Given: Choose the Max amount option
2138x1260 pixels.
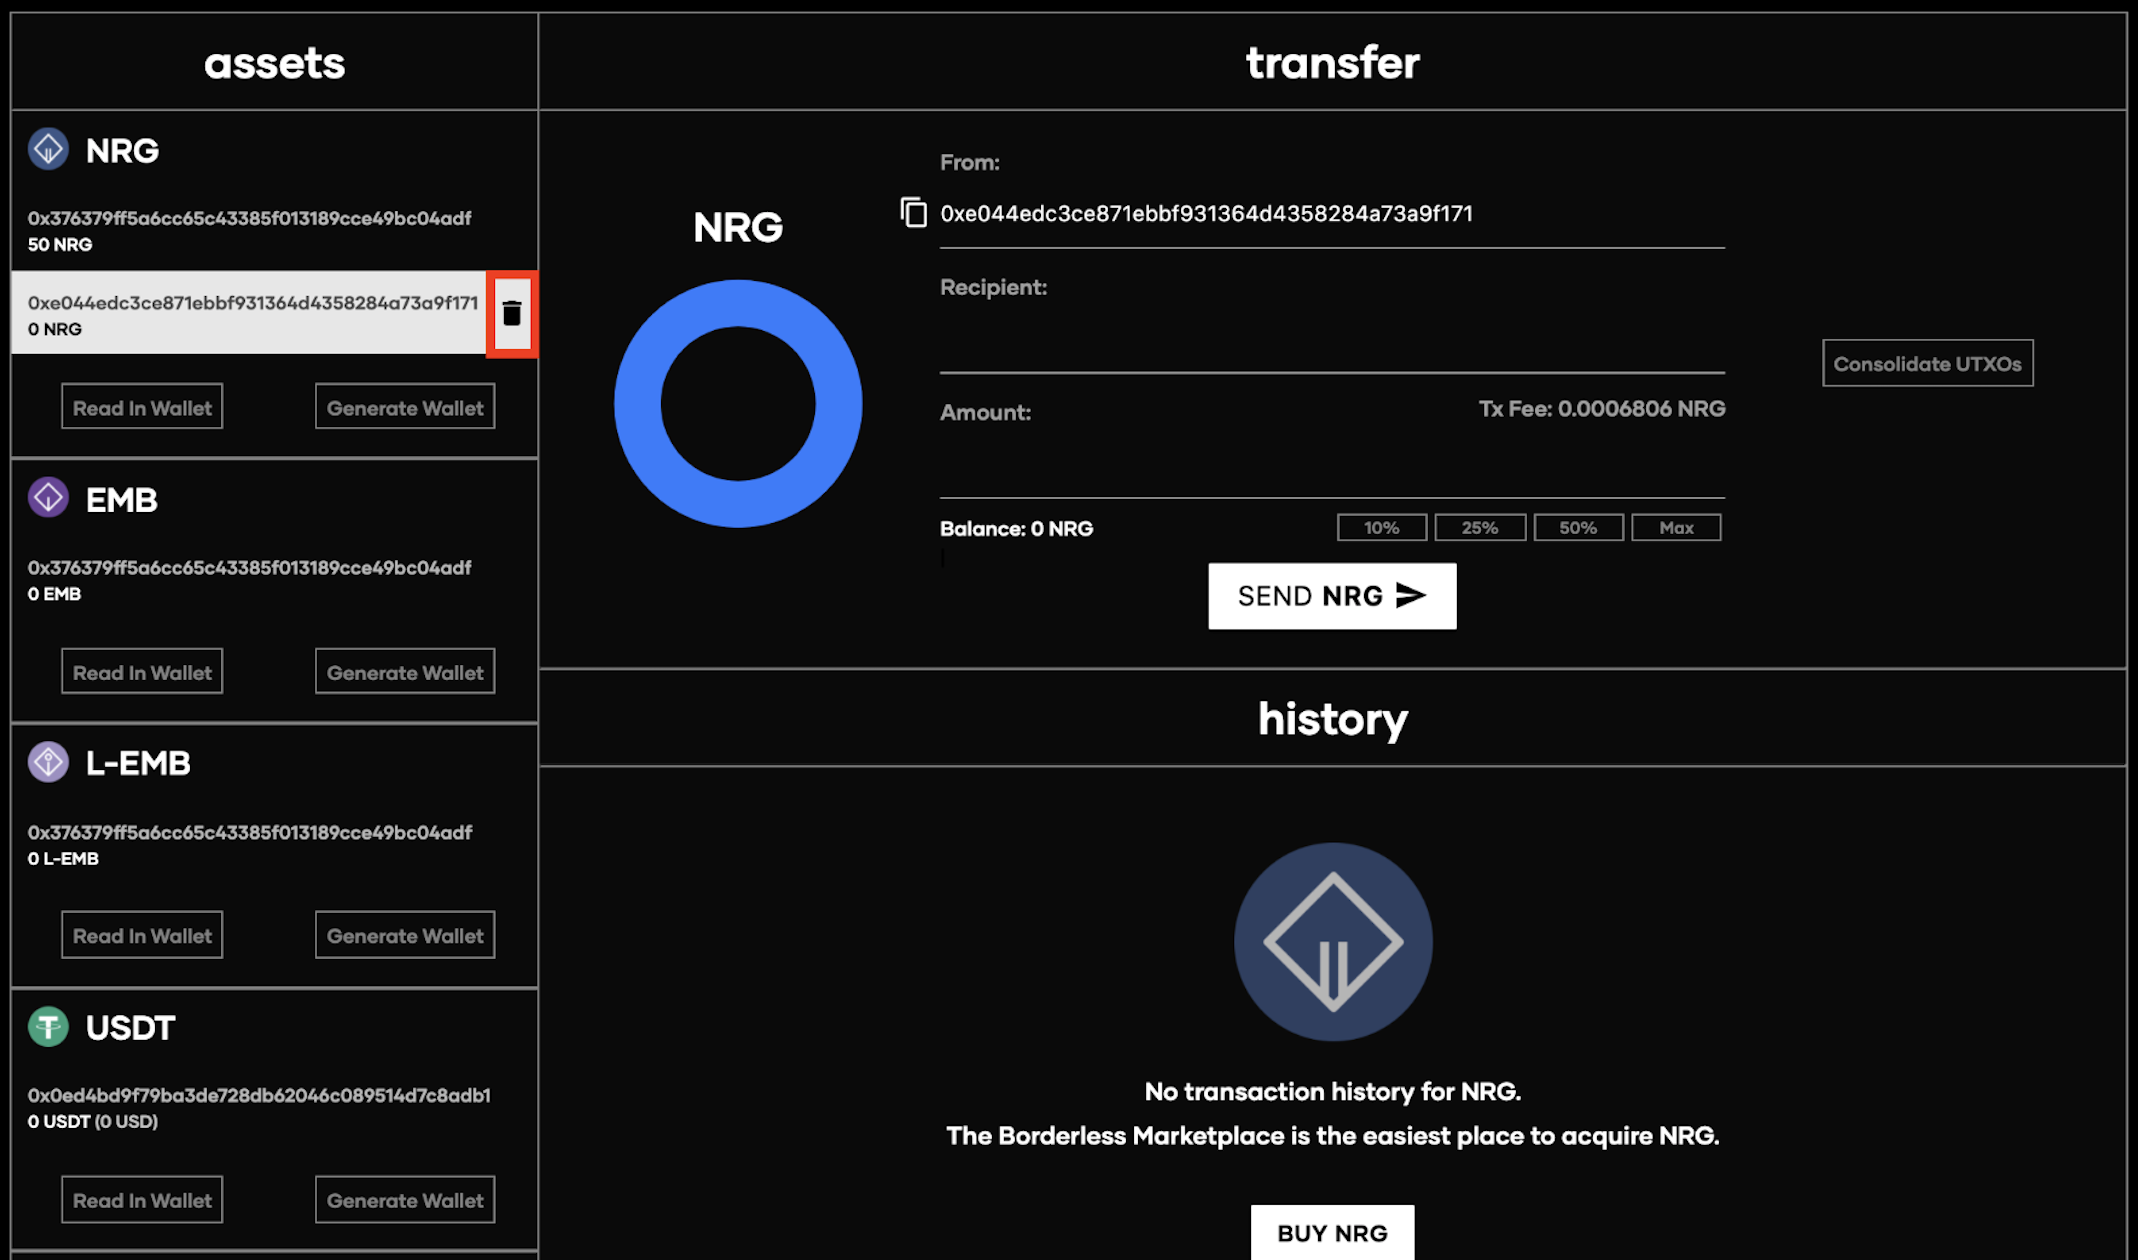Looking at the screenshot, I should tap(1675, 528).
